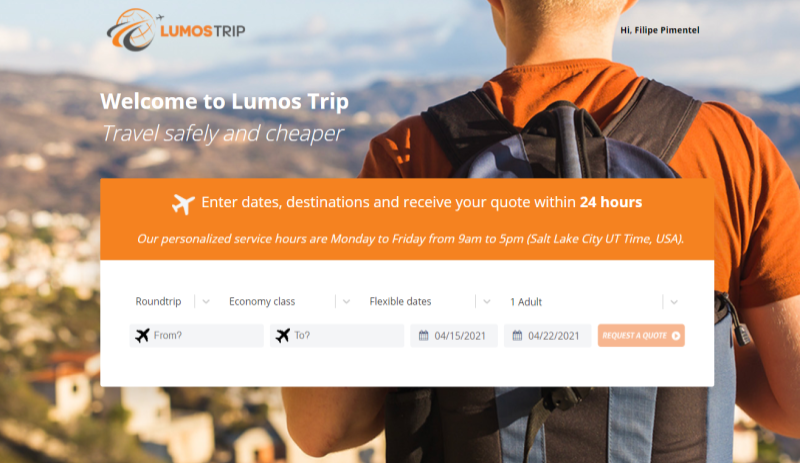
Task: Click the airplane icon in To field
Action: point(283,335)
